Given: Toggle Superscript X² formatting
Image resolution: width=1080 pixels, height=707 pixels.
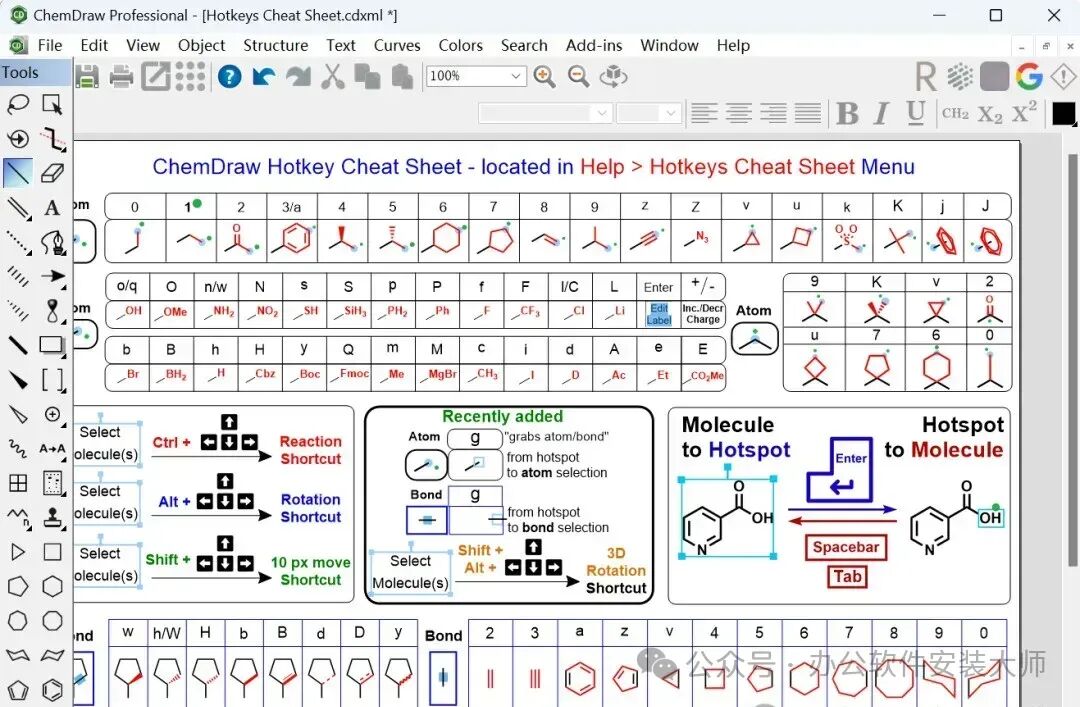Looking at the screenshot, I should click(1024, 112).
